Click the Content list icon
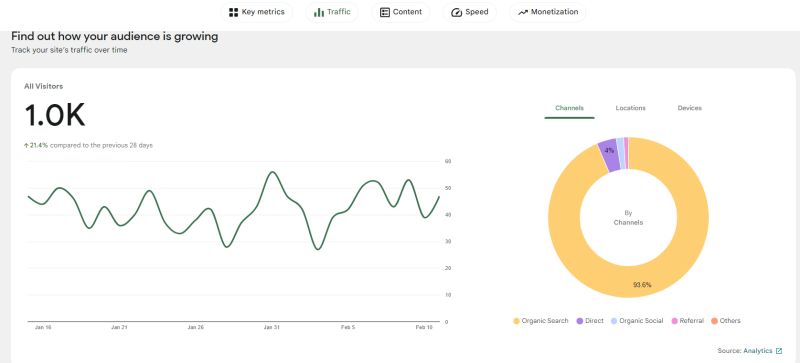Viewport: 800px width, 363px height. pos(385,12)
